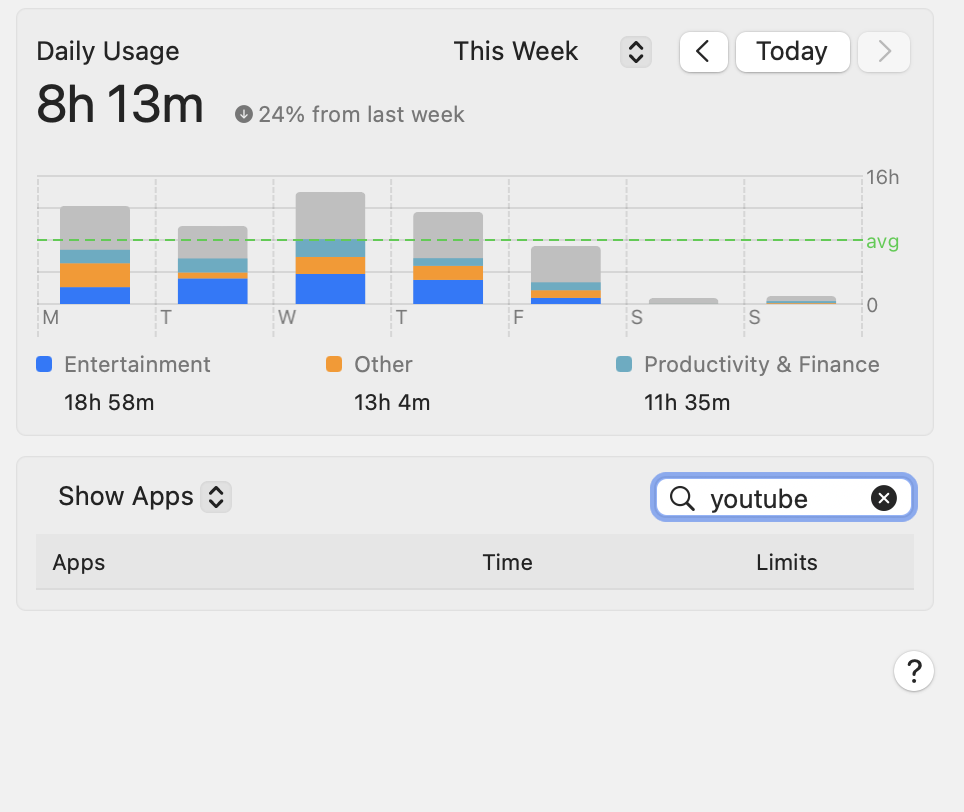
Task: Click the teal Productivity & Finance swatch
Action: tap(624, 364)
